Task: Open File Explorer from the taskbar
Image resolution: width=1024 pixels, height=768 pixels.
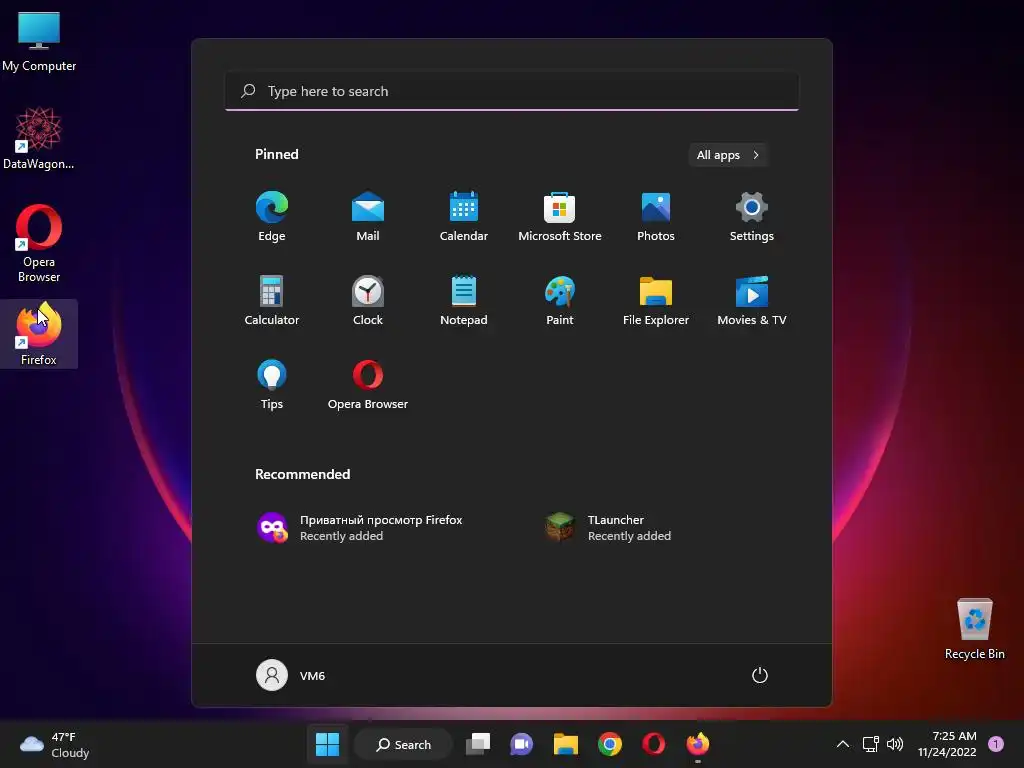Action: coord(566,744)
